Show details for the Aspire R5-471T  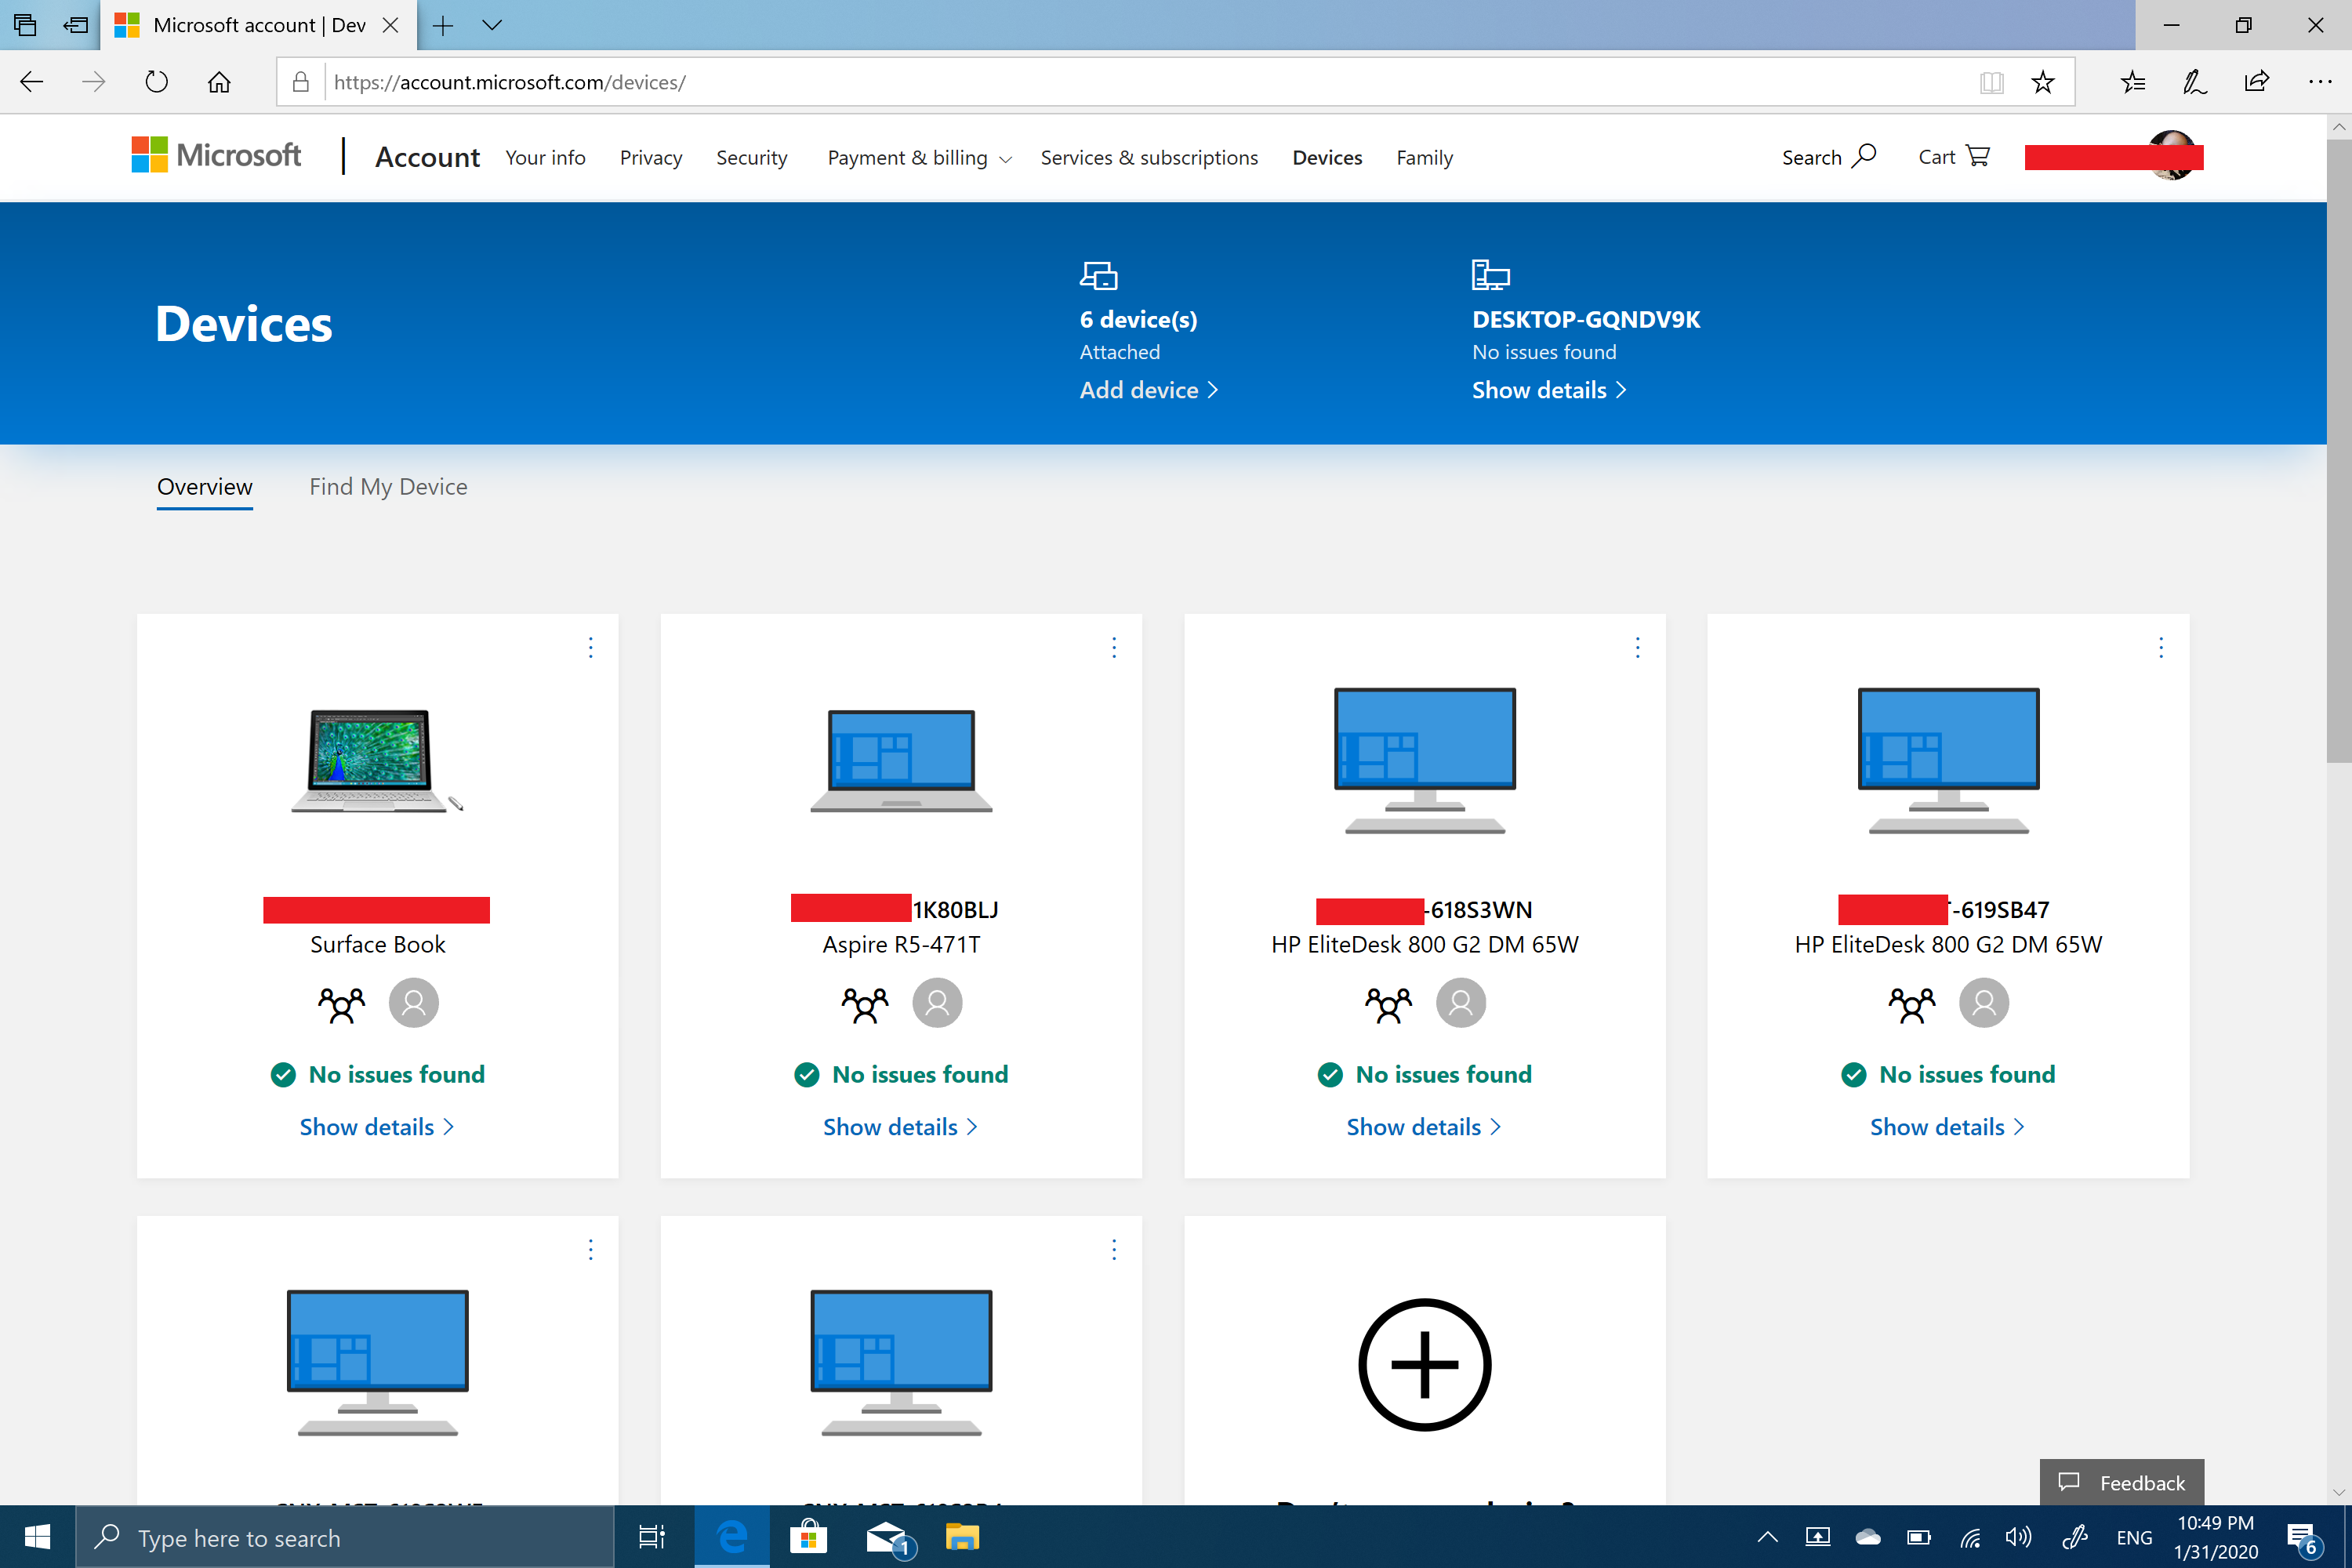coord(900,1127)
